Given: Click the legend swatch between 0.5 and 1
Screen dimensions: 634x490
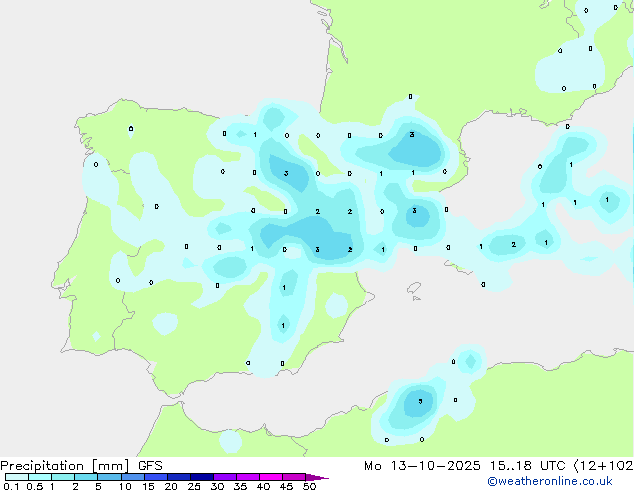Looking at the screenshot, I should coord(40,477).
